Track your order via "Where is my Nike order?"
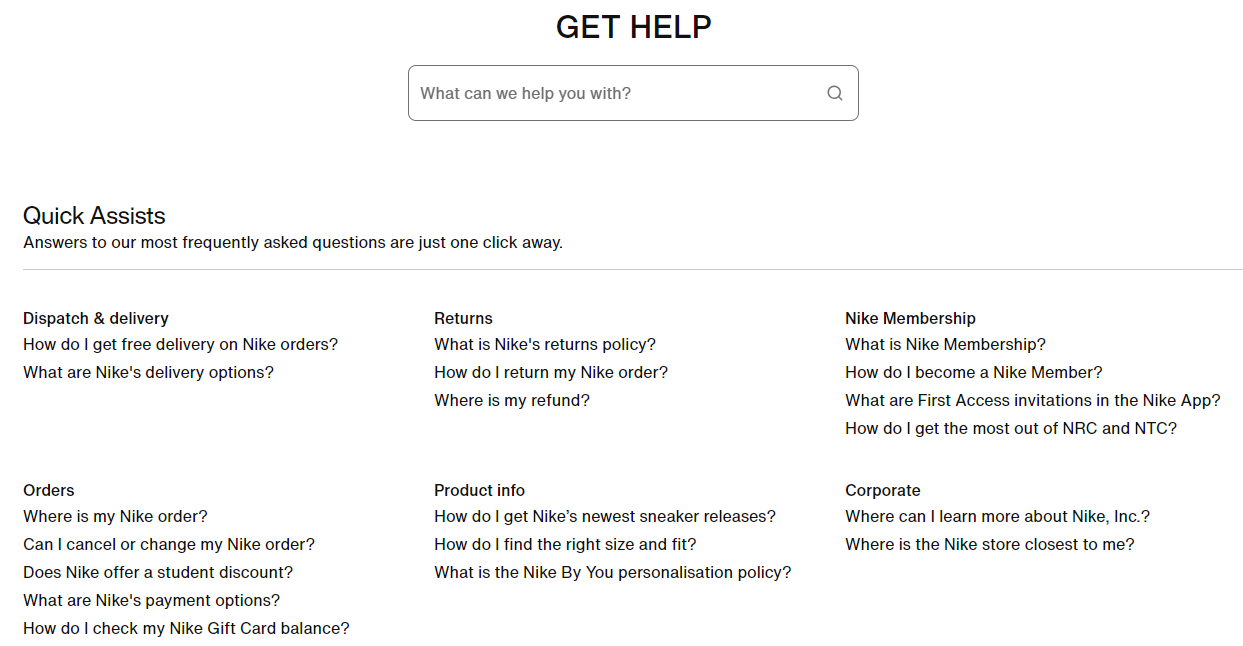The image size is (1243, 646). tap(115, 516)
